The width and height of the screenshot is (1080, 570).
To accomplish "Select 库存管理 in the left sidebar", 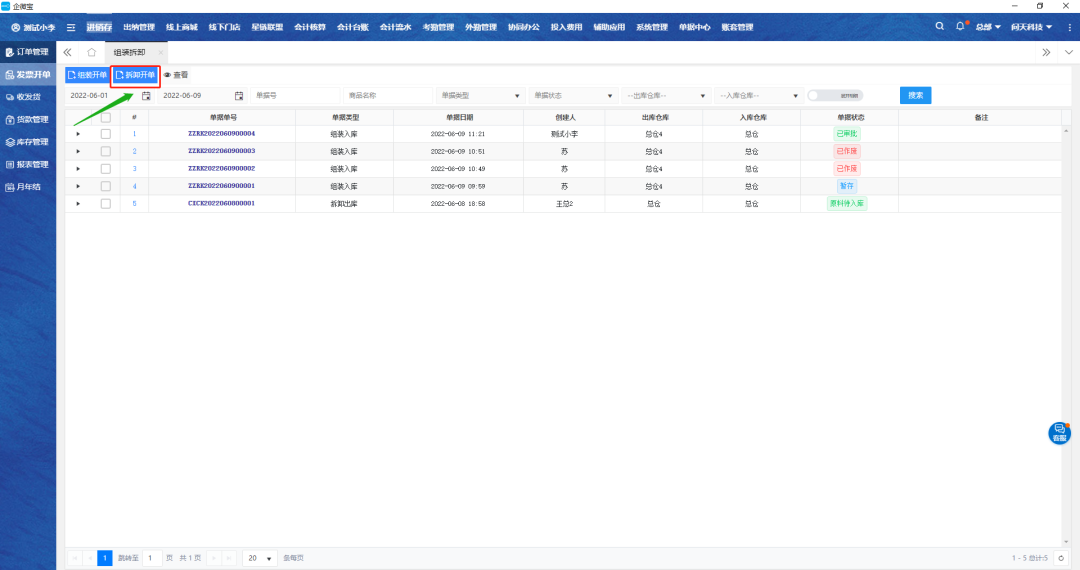I will pos(28,142).
